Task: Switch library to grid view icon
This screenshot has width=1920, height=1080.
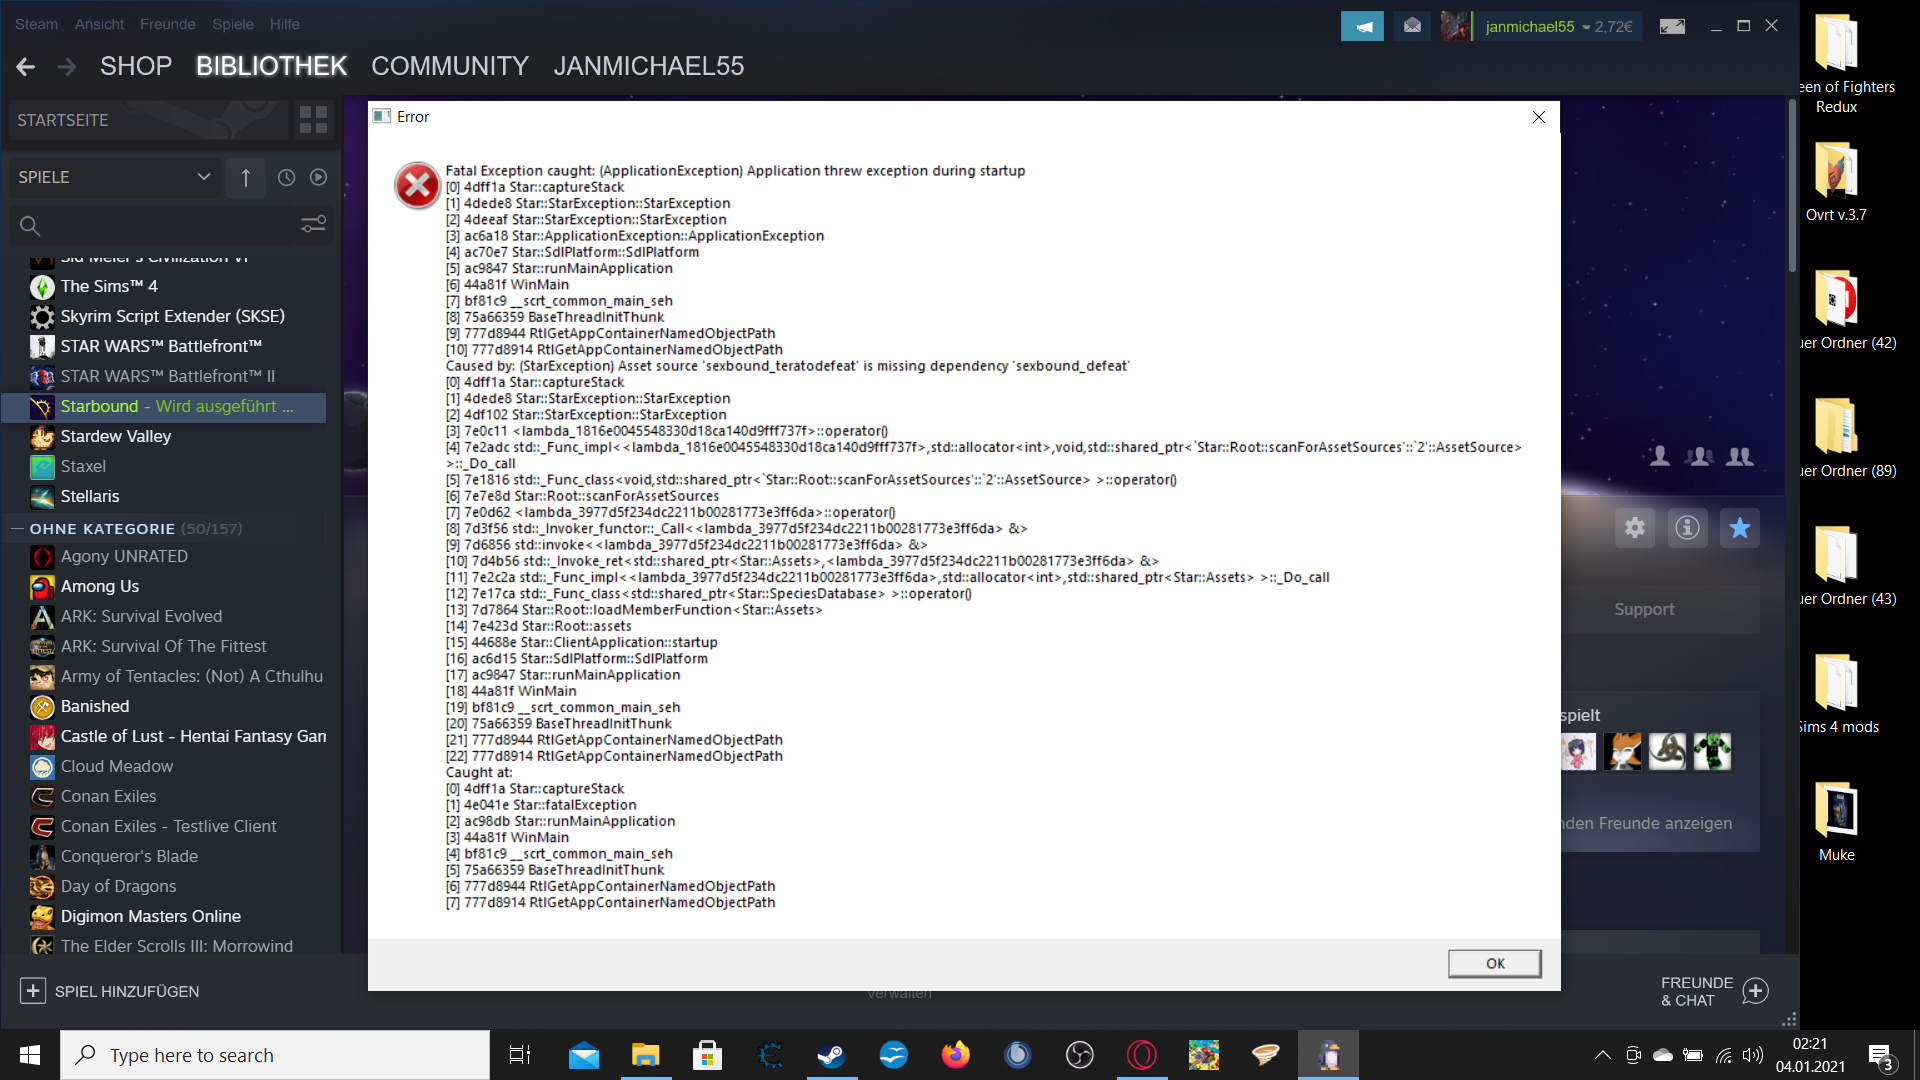Action: (313, 120)
